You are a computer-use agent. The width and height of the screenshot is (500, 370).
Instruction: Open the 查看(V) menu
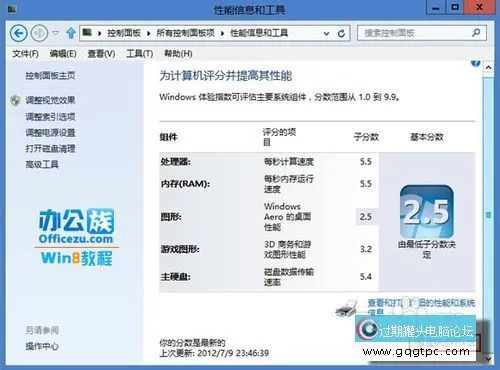pyautogui.click(x=101, y=54)
